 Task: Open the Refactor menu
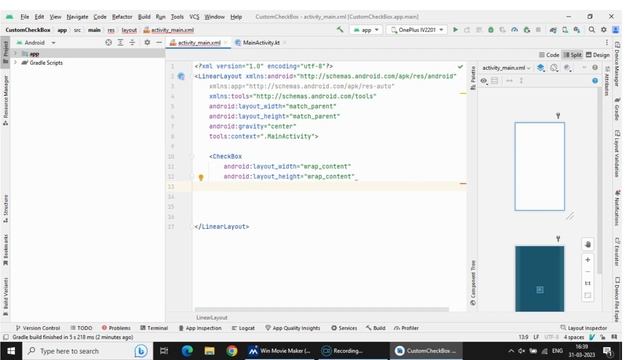122,17
